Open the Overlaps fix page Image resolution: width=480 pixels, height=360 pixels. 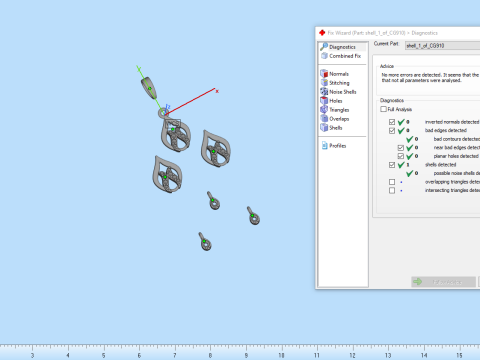[x=335, y=119]
